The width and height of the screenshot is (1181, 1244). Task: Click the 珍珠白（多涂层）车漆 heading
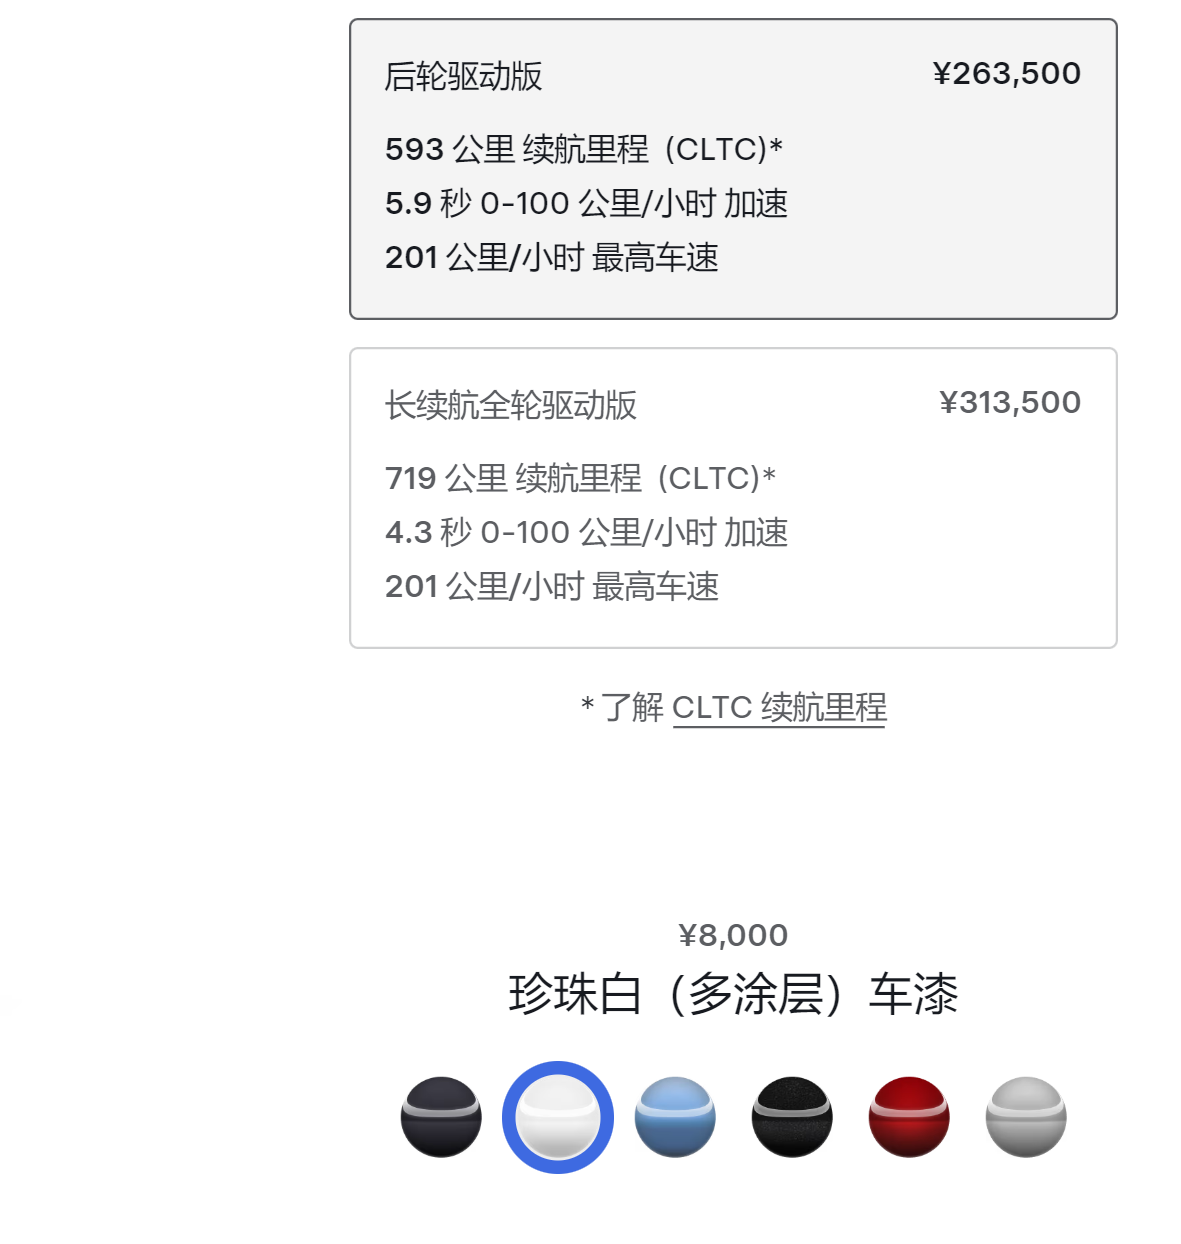click(733, 994)
